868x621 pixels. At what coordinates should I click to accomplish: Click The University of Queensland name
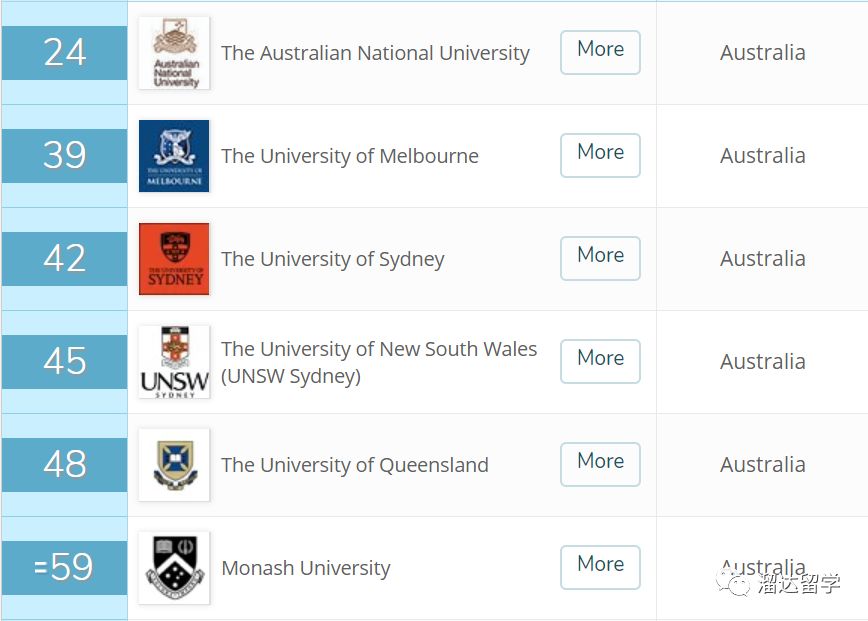(355, 465)
